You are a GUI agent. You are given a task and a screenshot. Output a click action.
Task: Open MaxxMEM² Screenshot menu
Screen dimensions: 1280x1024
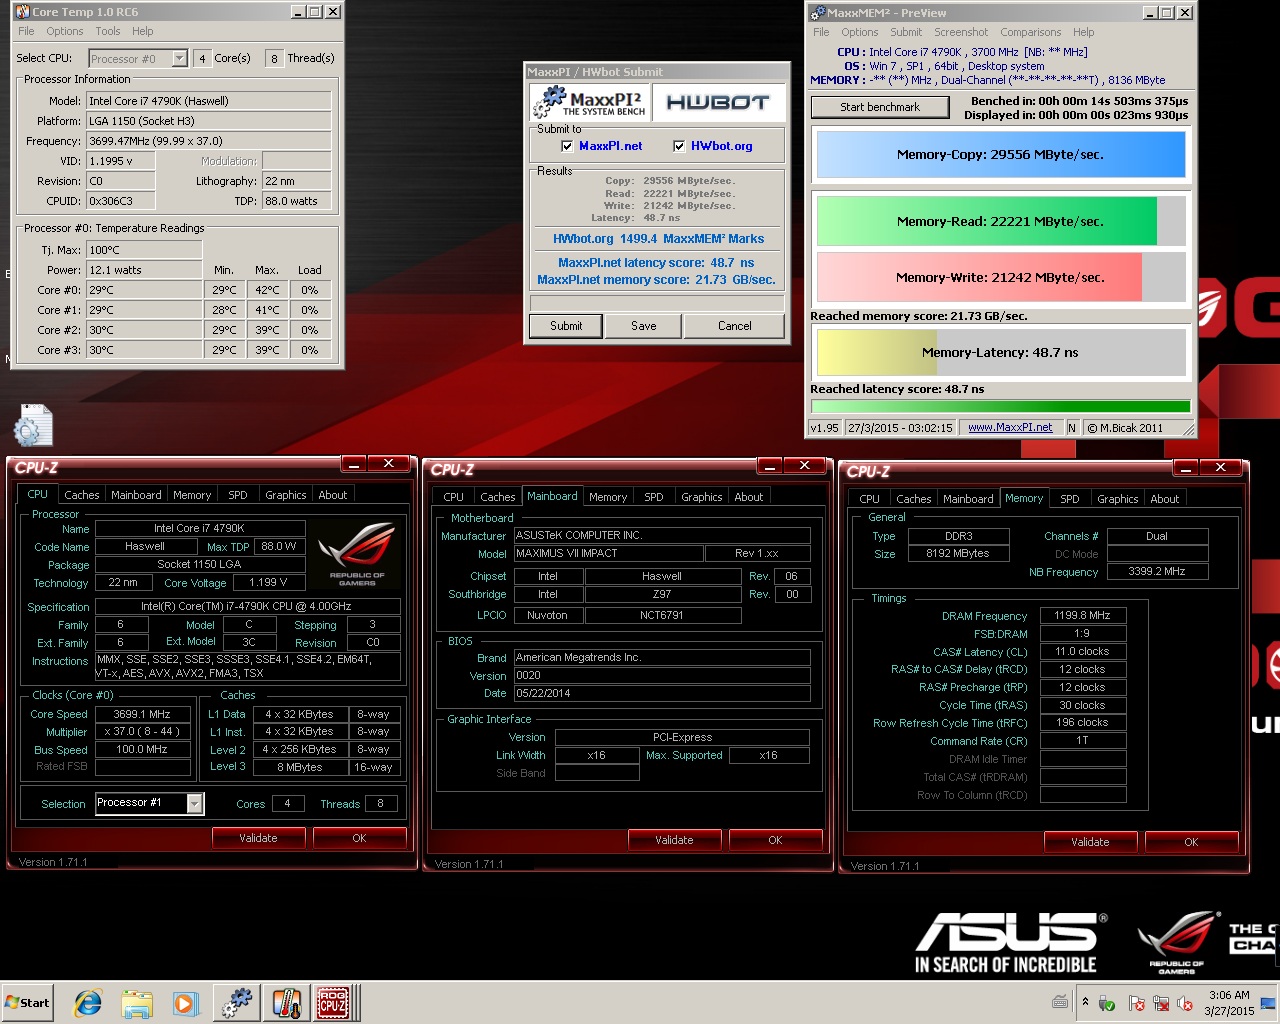[961, 32]
